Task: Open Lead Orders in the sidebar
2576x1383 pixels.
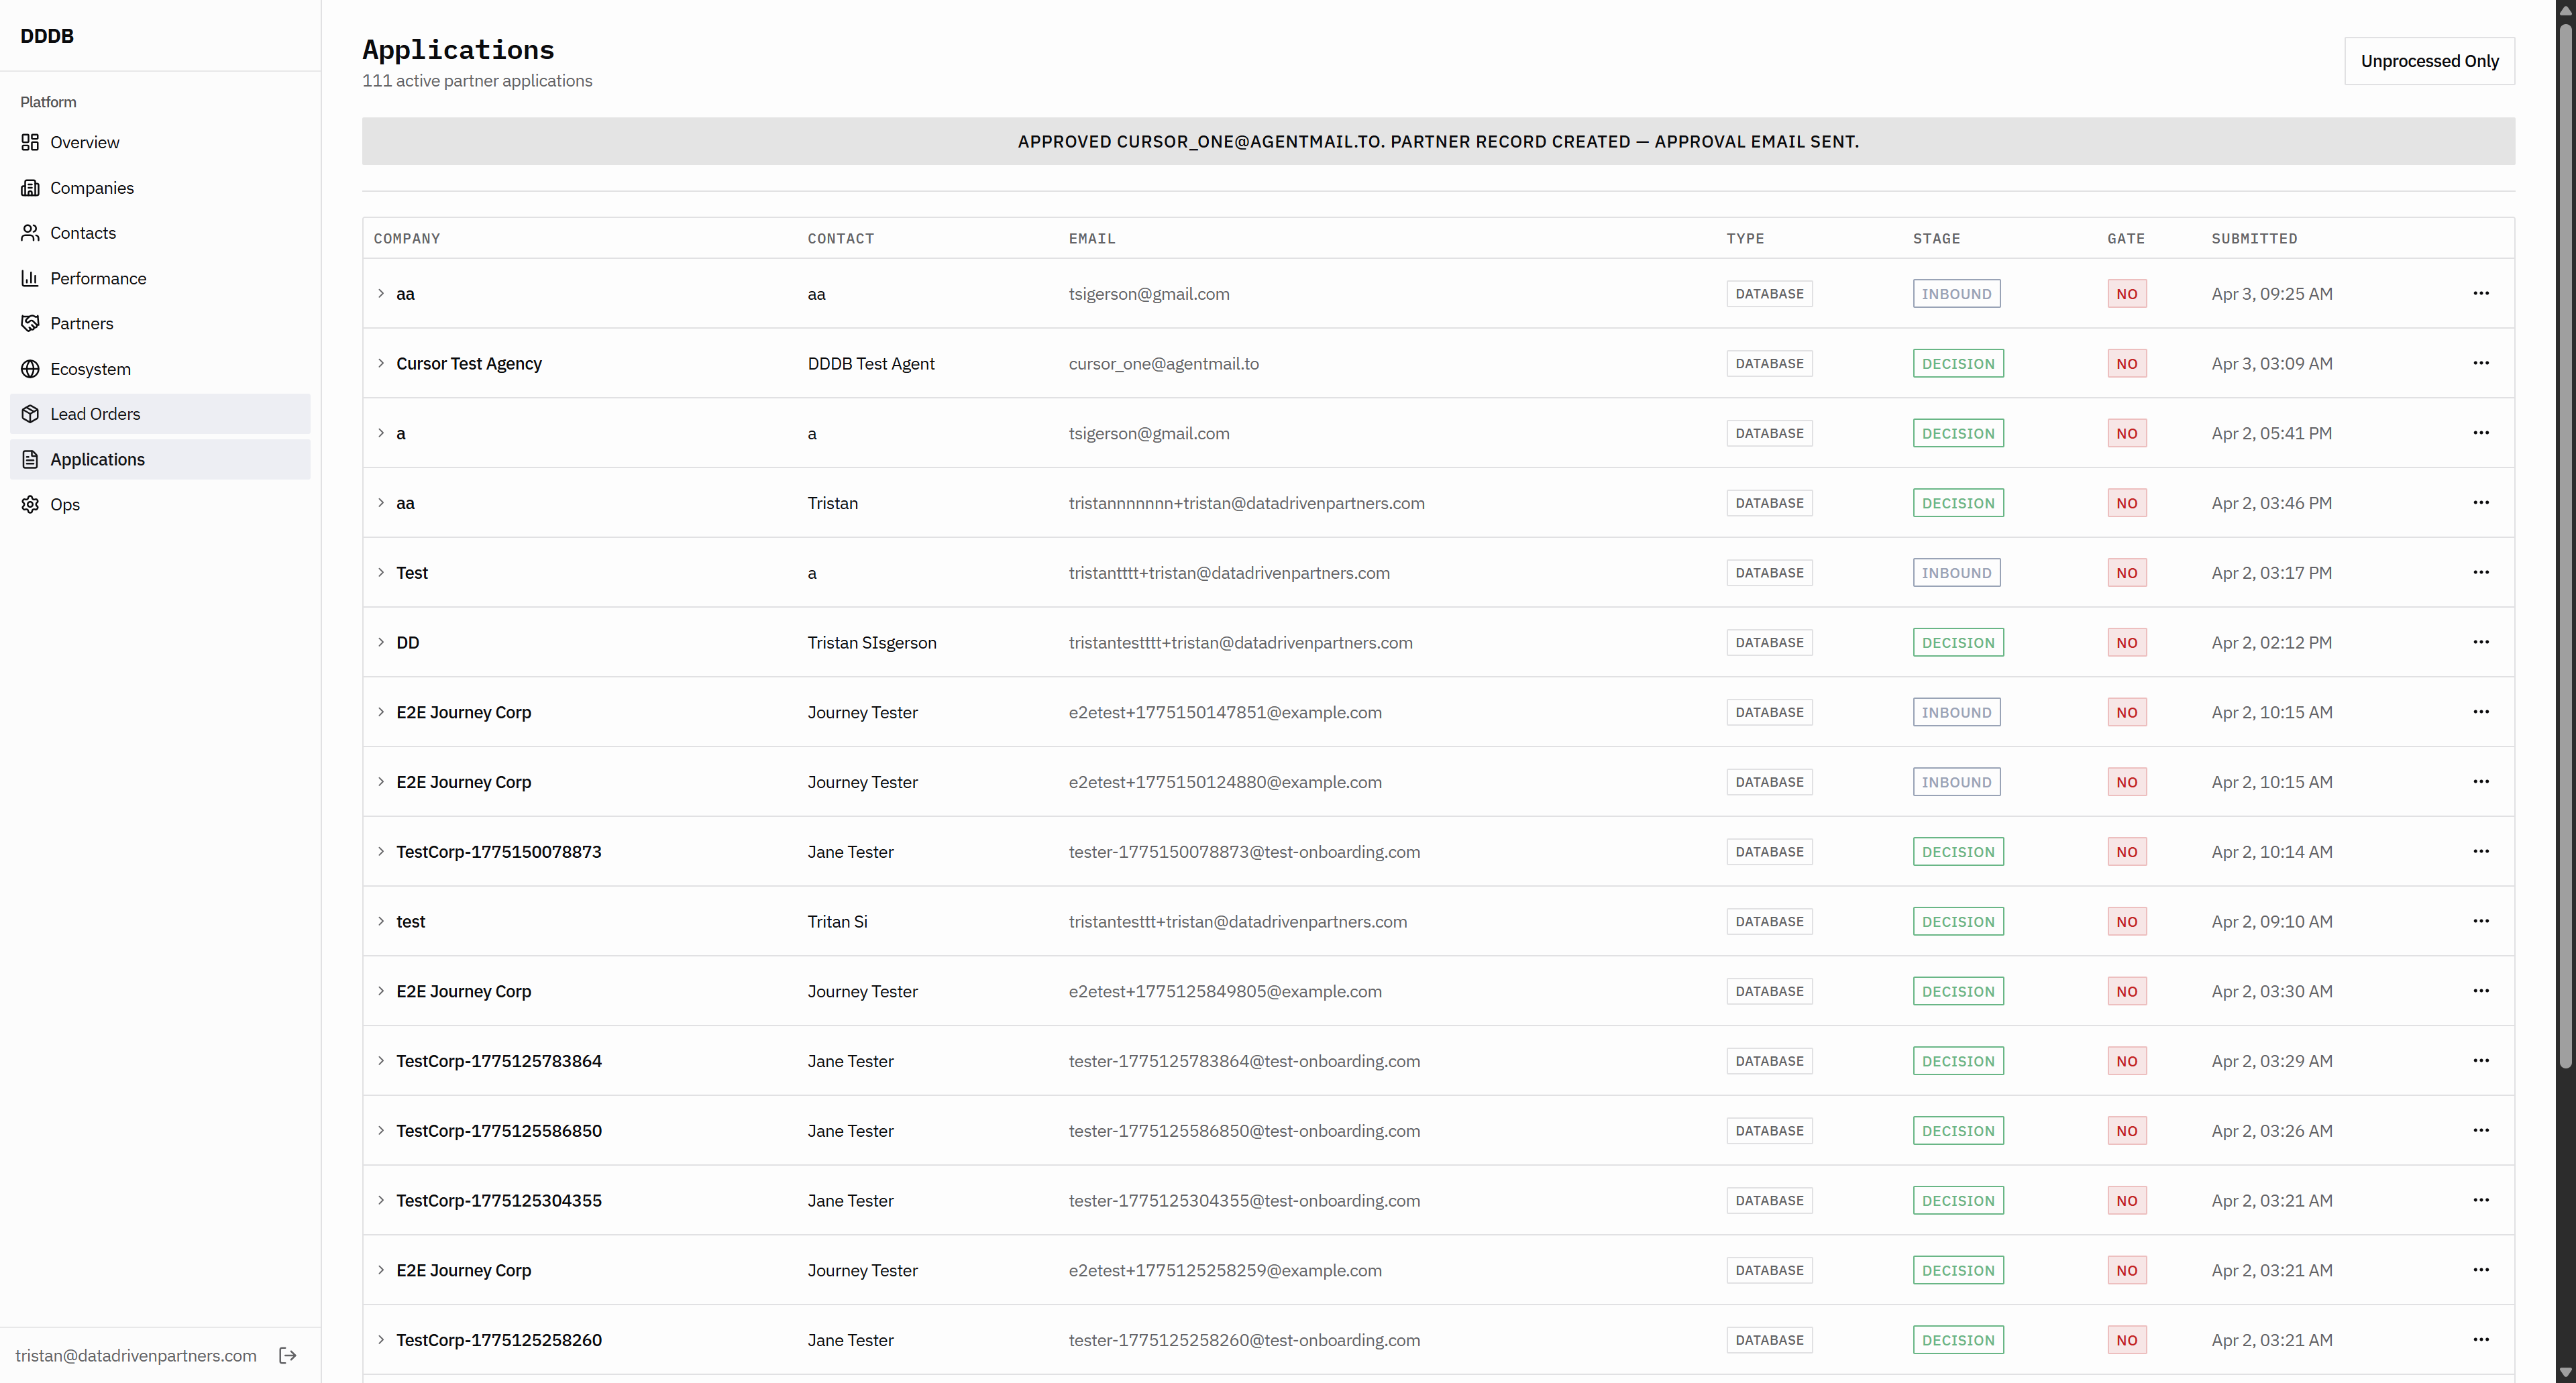Action: pyautogui.click(x=95, y=414)
